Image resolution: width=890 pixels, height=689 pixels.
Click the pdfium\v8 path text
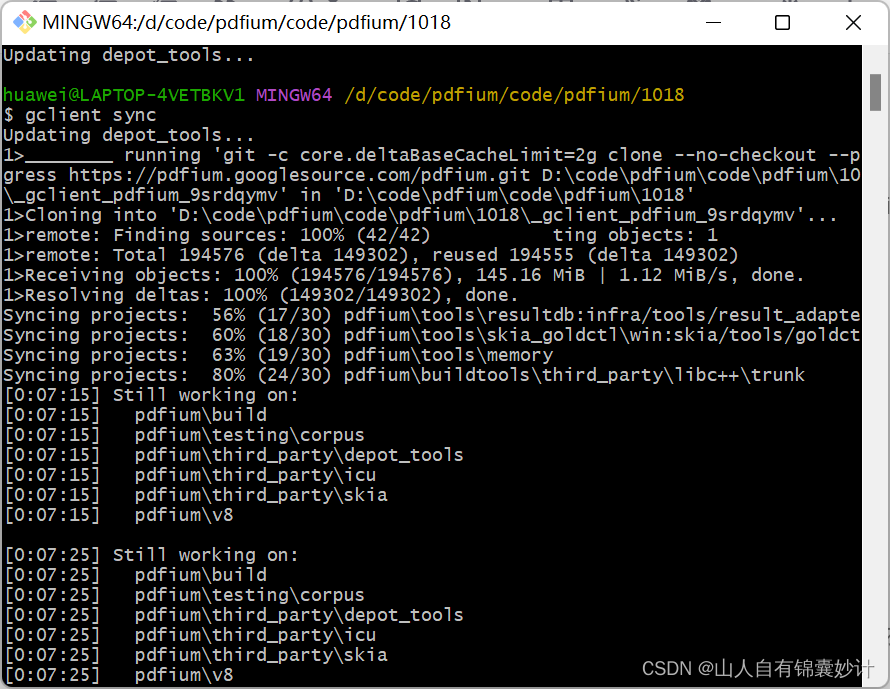pyautogui.click(x=183, y=514)
